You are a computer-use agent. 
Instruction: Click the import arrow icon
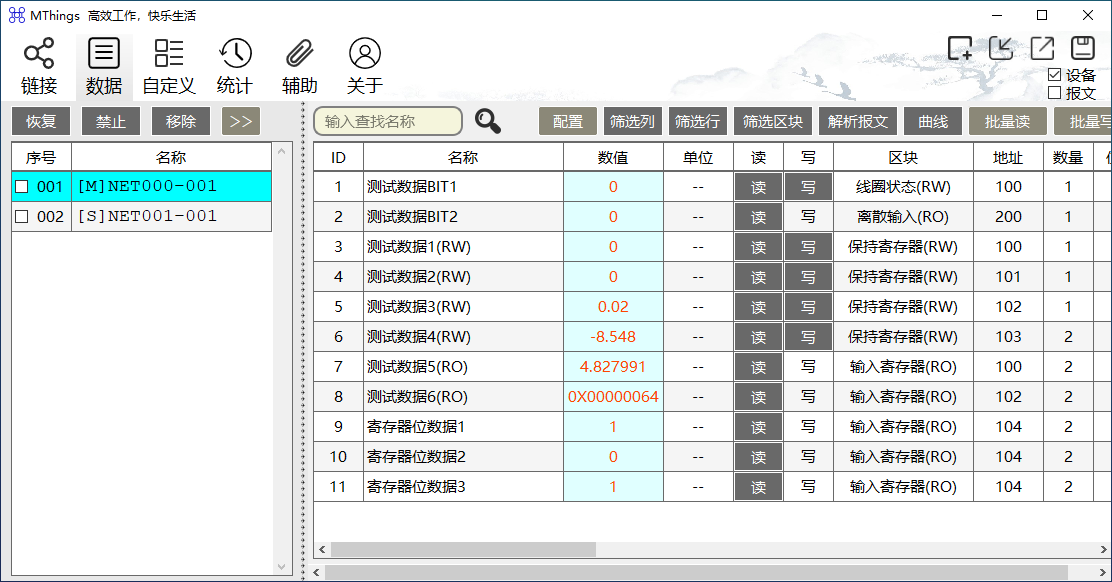(x=1001, y=48)
